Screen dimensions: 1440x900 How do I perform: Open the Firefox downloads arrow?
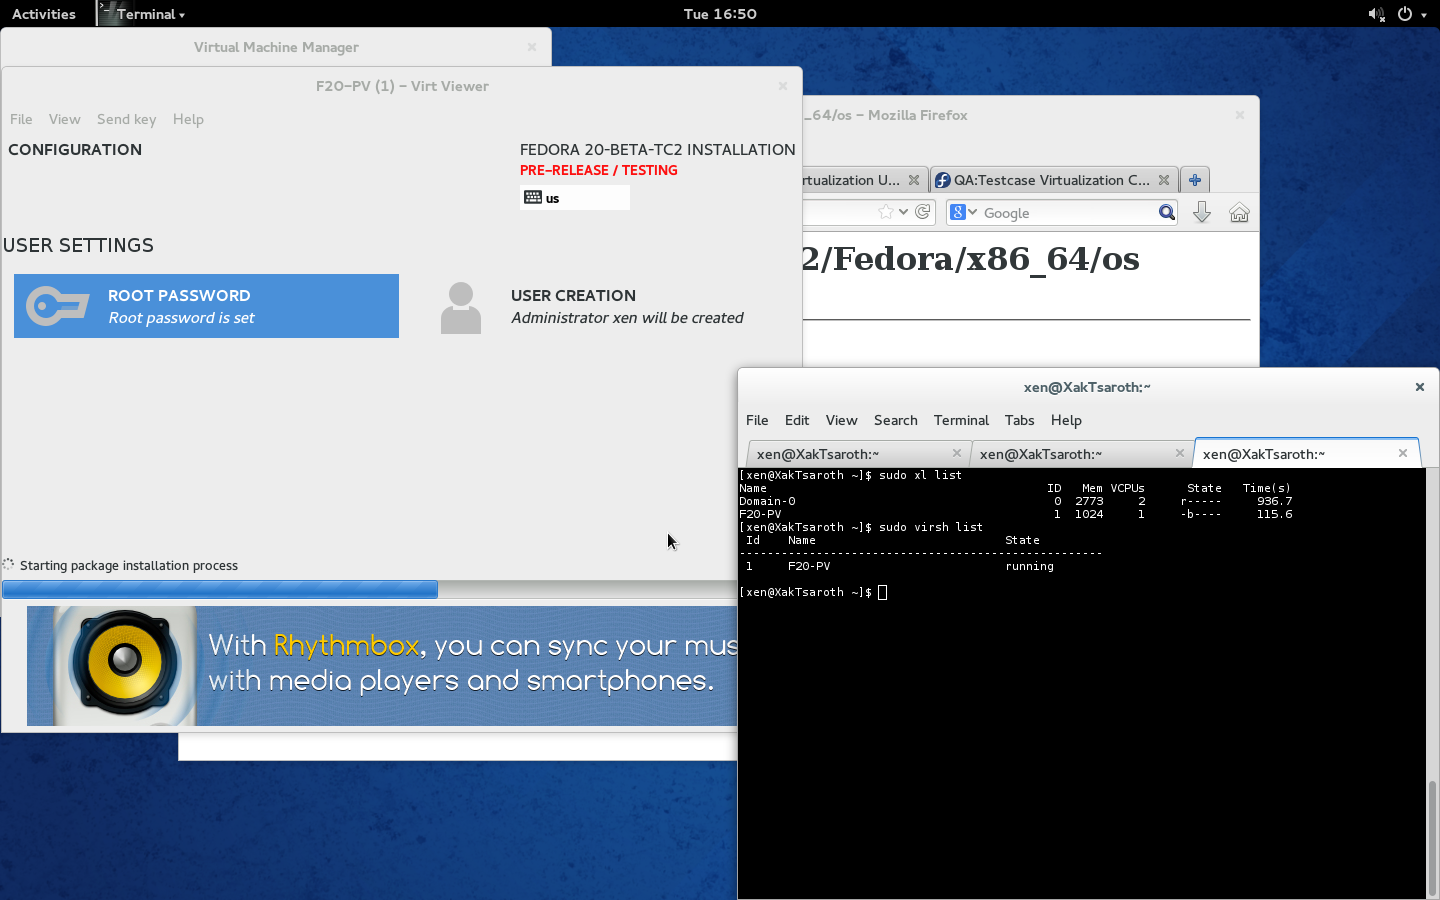[x=1202, y=212]
